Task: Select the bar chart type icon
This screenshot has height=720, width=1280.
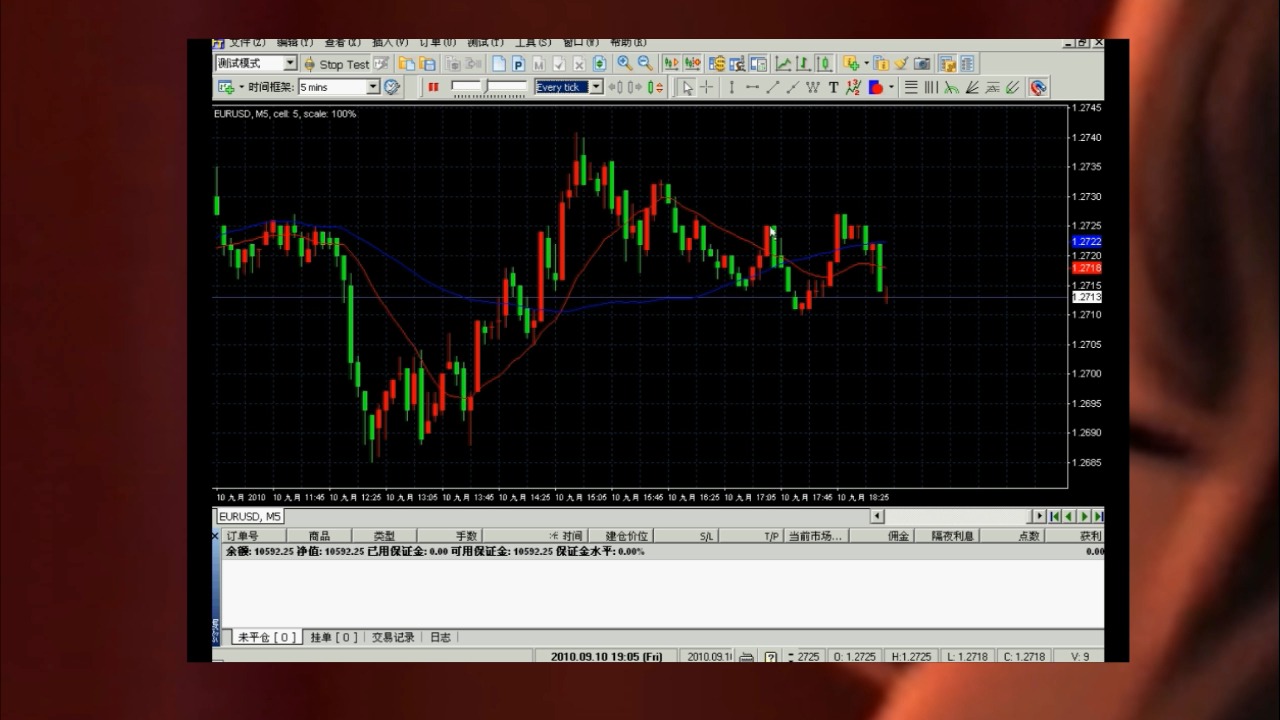Action: pyautogui.click(x=803, y=64)
